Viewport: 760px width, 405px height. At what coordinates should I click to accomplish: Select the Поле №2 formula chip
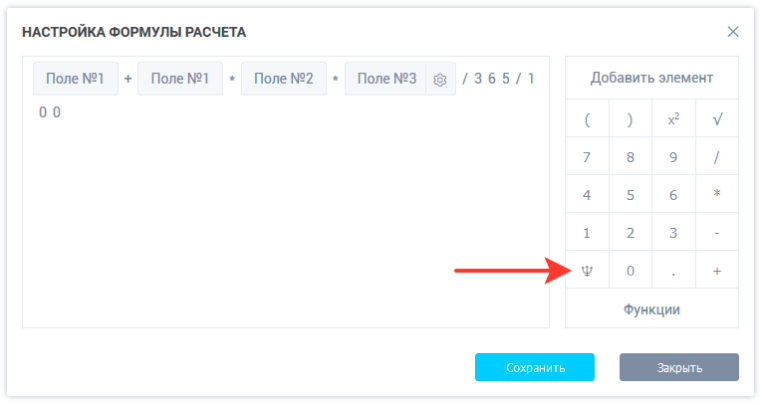[x=284, y=79]
